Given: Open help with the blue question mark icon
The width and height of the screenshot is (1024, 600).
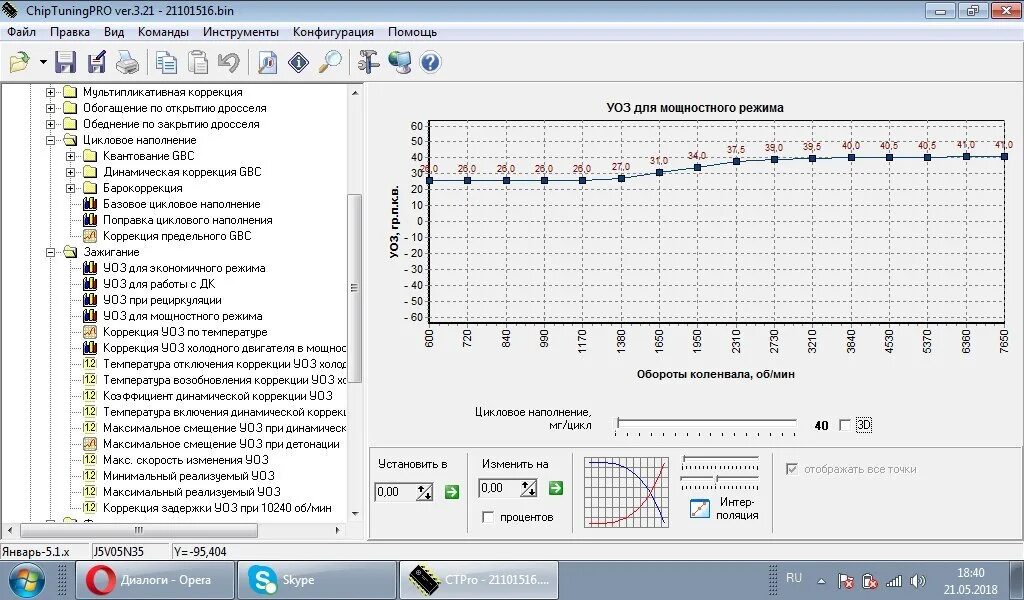Looking at the screenshot, I should pyautogui.click(x=430, y=63).
